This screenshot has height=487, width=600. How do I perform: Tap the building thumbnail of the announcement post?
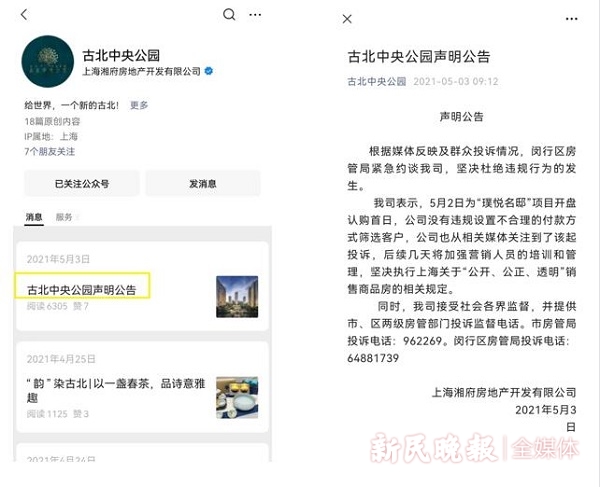[x=237, y=297]
